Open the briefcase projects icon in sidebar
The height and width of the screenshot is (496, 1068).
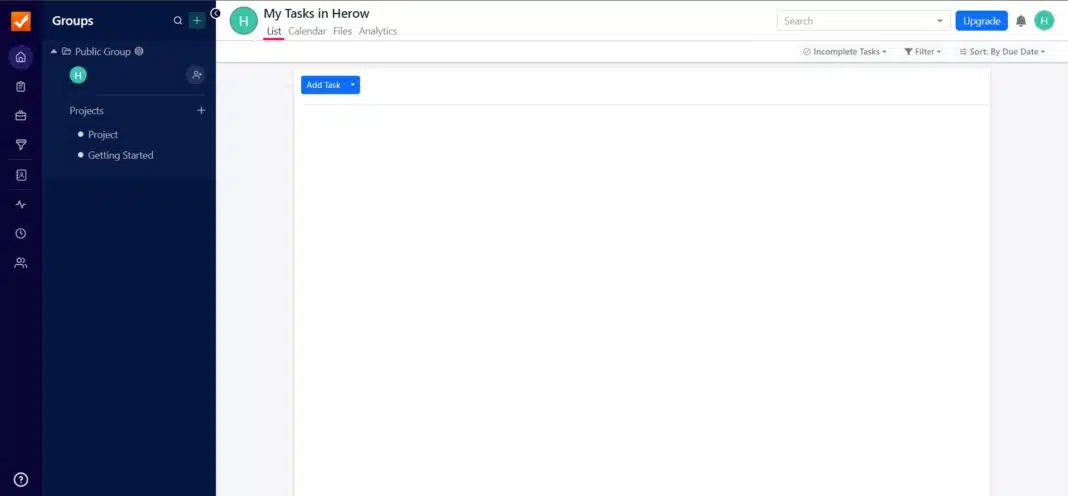(21, 116)
